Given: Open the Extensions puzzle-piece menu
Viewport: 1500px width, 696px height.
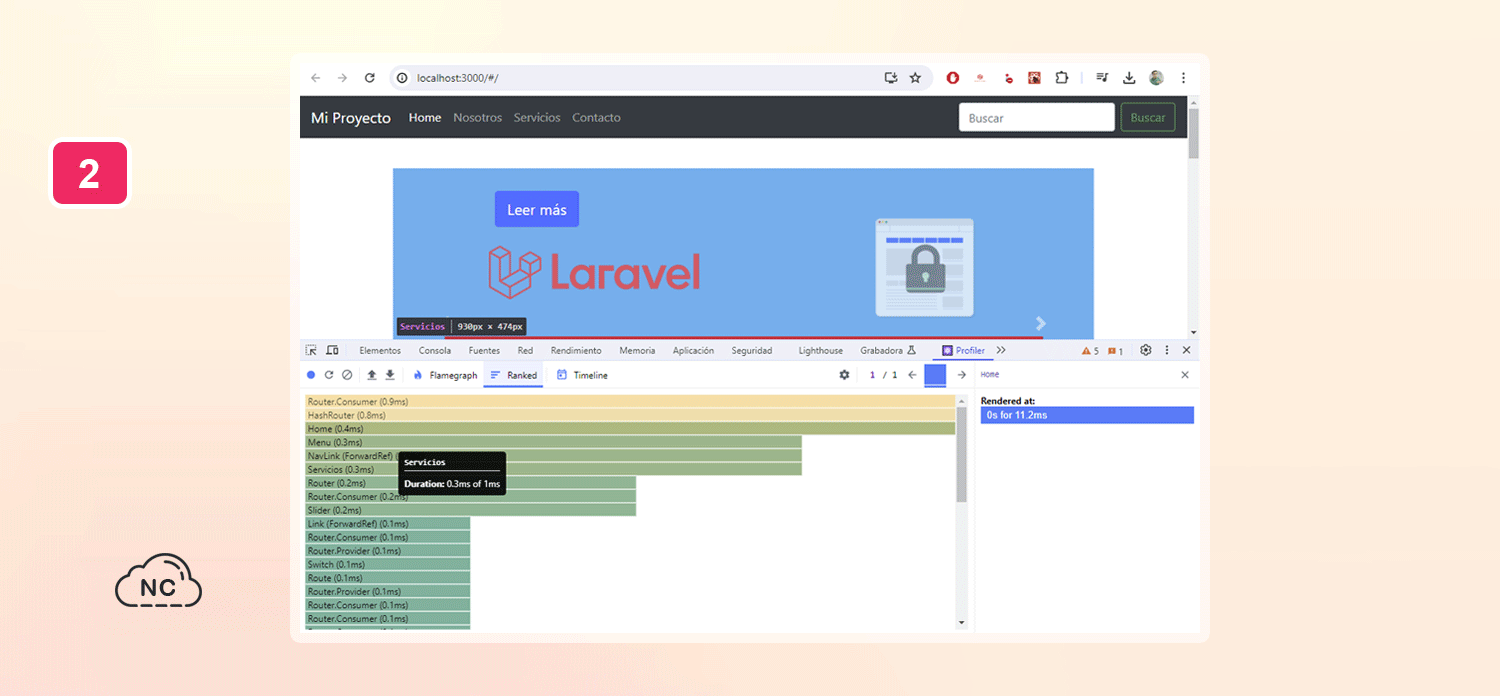Looking at the screenshot, I should pyautogui.click(x=1062, y=78).
